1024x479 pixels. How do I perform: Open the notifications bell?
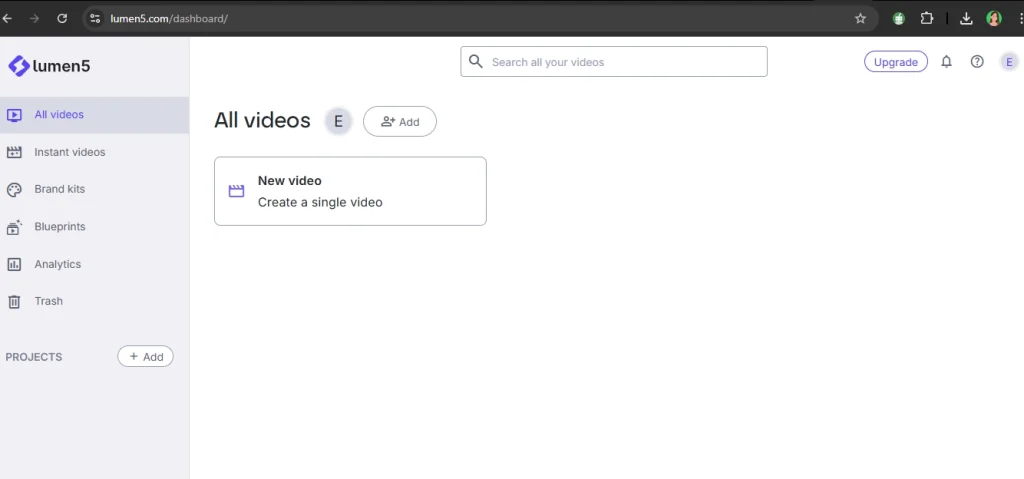pos(946,62)
